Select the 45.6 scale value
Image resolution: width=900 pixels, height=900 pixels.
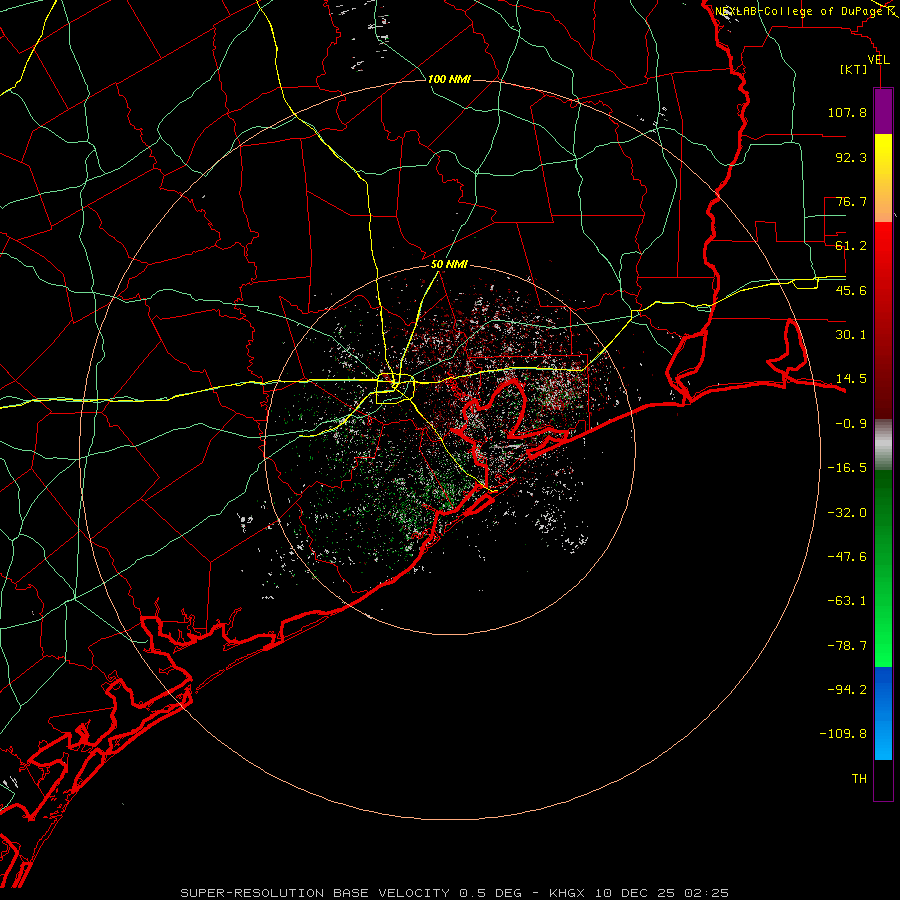pos(851,290)
